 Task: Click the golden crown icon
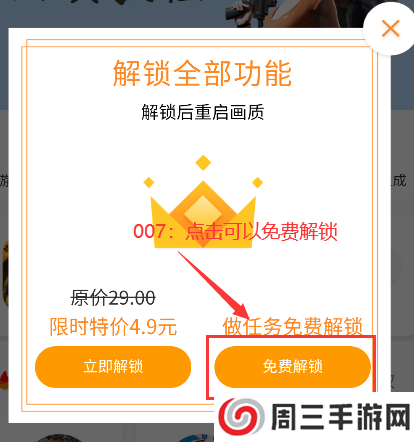(x=203, y=214)
